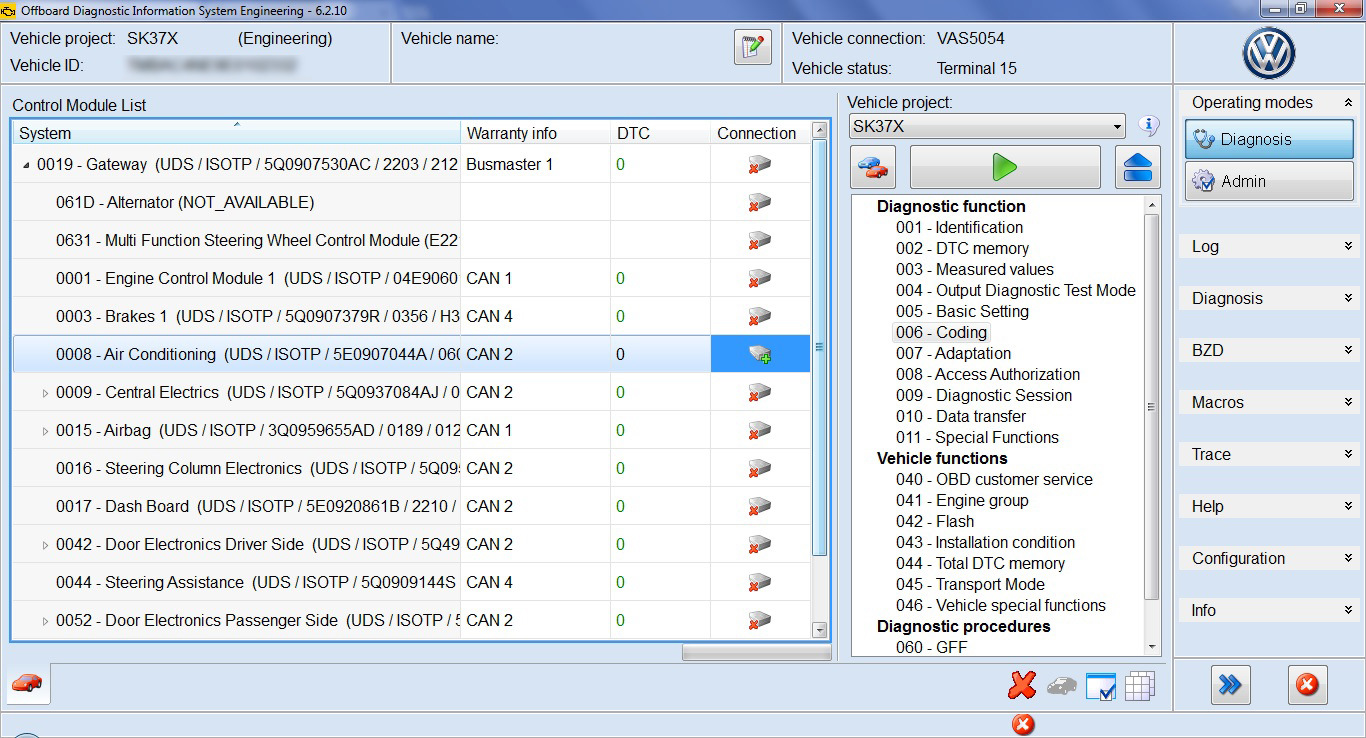Click connection icon for 0019 Gateway row
1366x738 pixels.
pyautogui.click(x=759, y=164)
